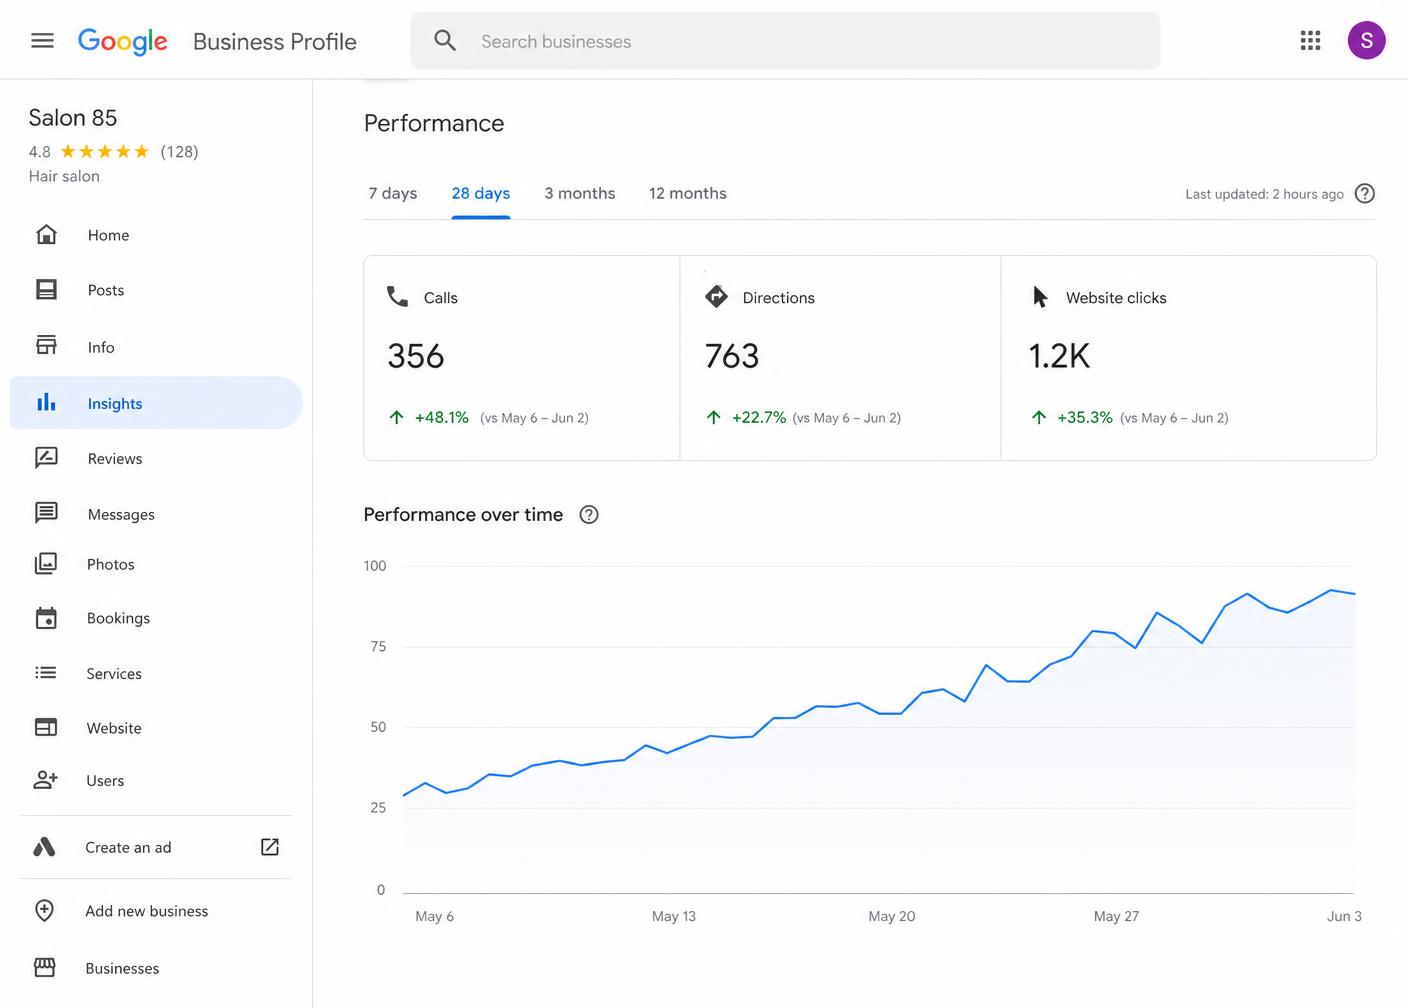Click the May 20 axis label
The height and width of the screenshot is (1008, 1408).
coord(892,916)
